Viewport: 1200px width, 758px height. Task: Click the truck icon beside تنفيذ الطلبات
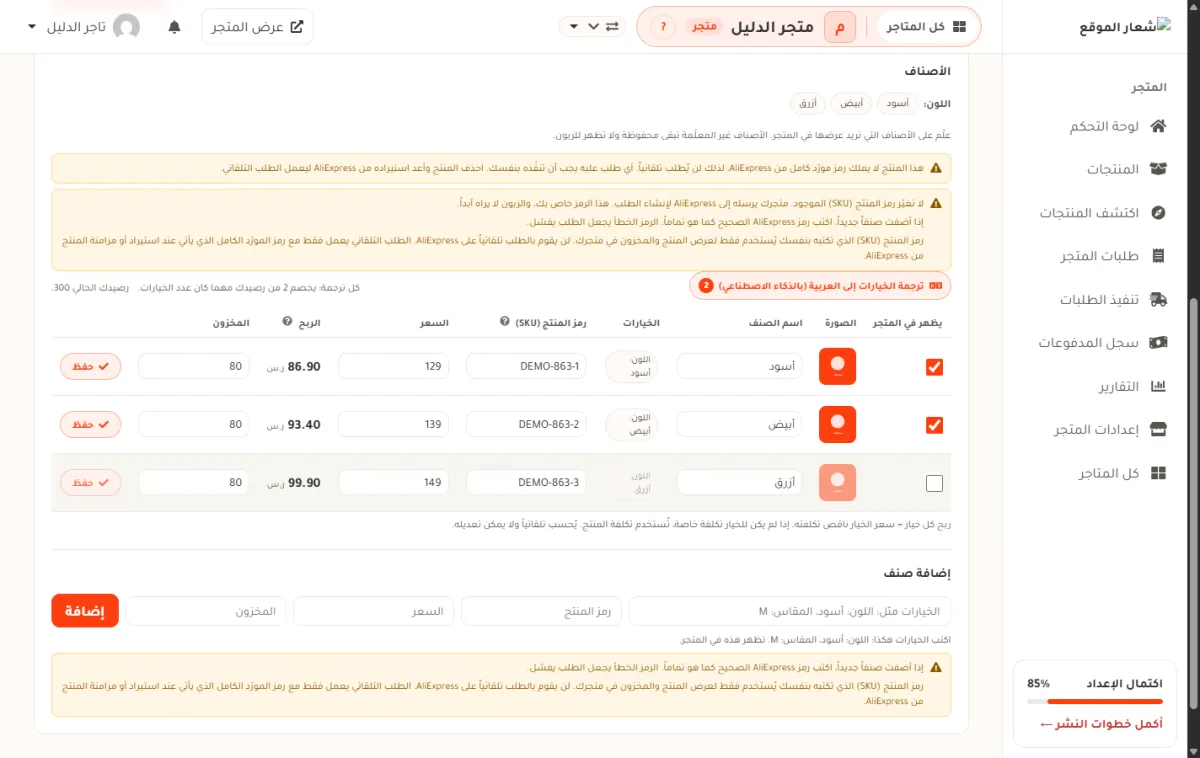coord(1159,299)
